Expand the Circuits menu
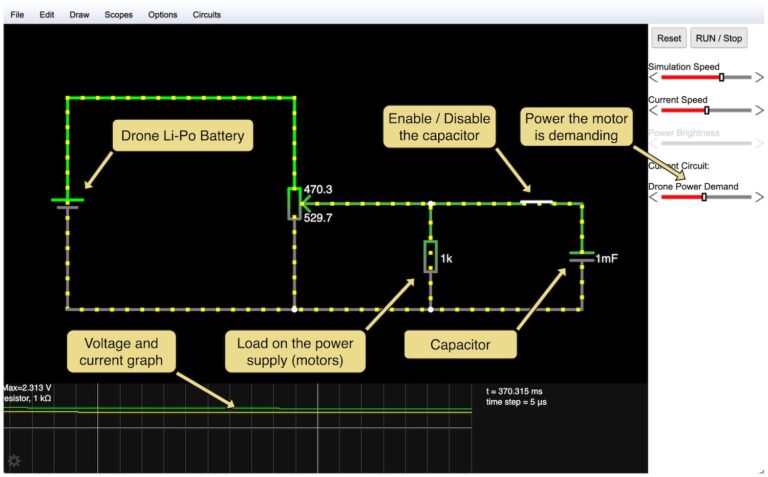This screenshot has width=768, height=477. coord(207,15)
